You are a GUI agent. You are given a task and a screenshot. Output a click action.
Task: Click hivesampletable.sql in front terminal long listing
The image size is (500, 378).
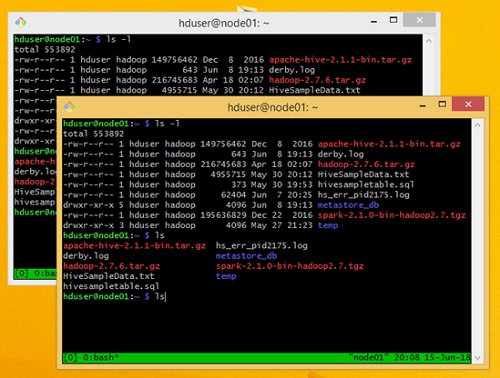[x=366, y=185]
